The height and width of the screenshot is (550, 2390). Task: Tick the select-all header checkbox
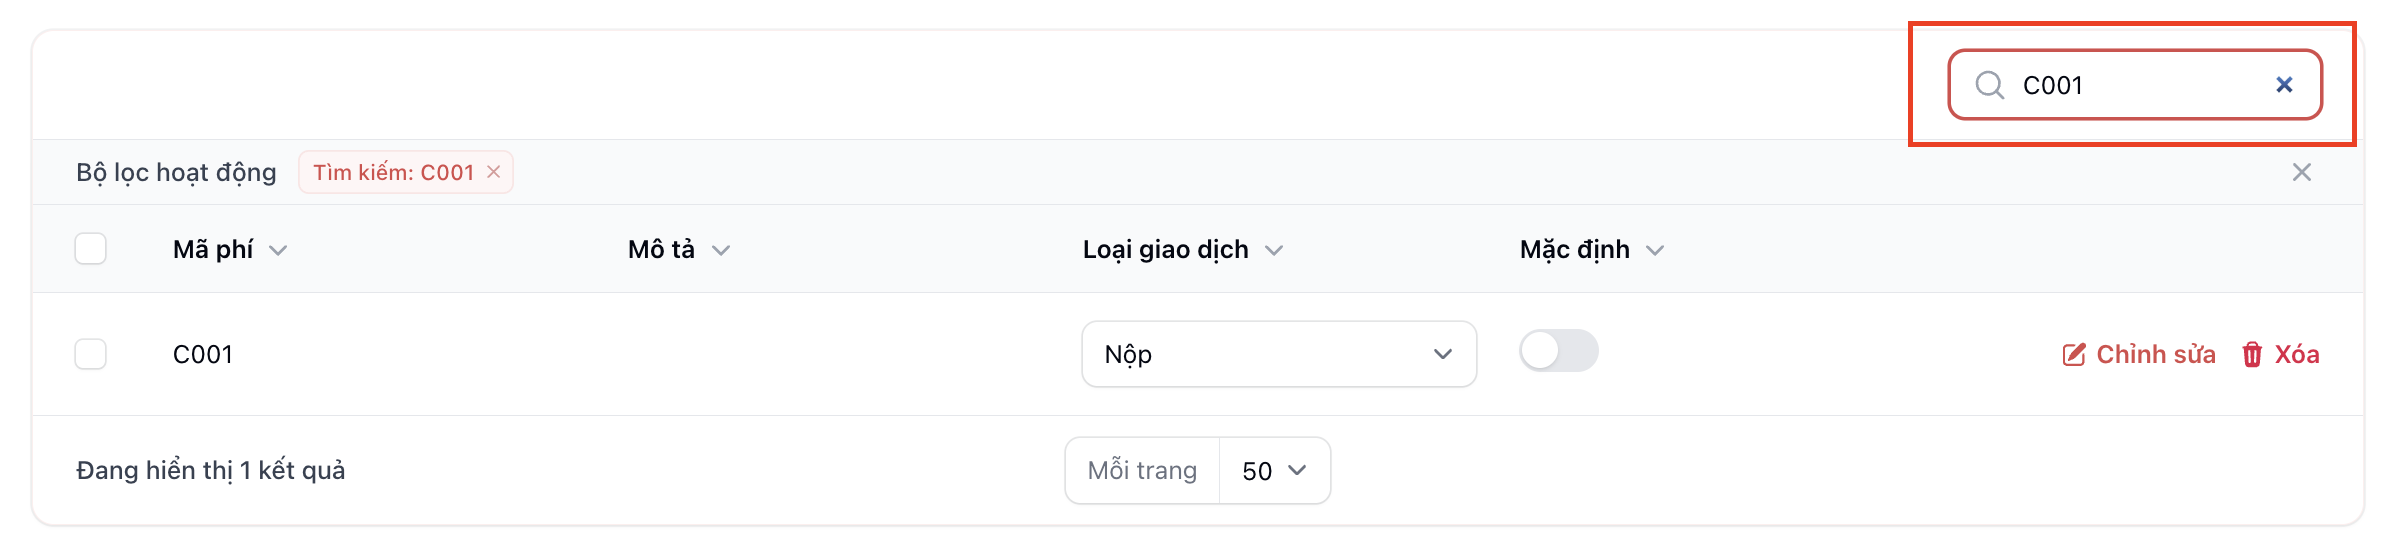(x=91, y=249)
